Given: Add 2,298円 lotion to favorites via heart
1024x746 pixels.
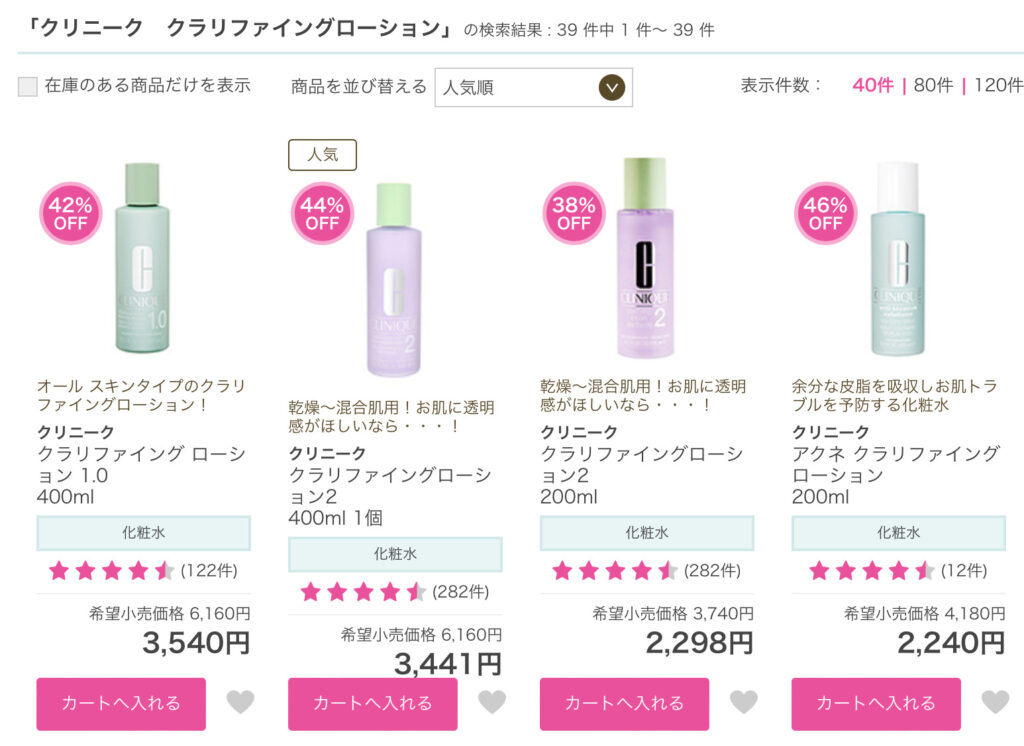Looking at the screenshot, I should pyautogui.click(x=743, y=702).
